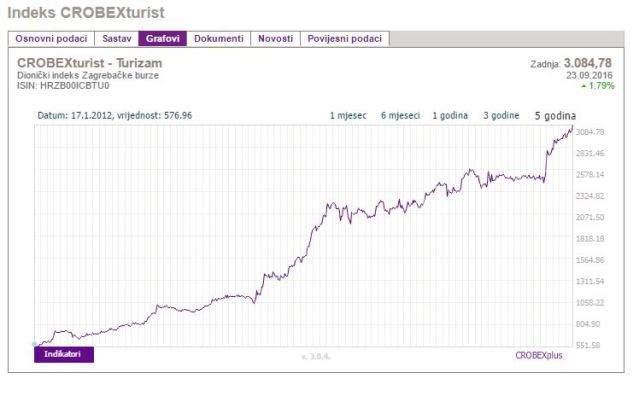Click the ISIN: HRZB00ICBTU0 text
The height and width of the screenshot is (408, 639).
(x=63, y=86)
